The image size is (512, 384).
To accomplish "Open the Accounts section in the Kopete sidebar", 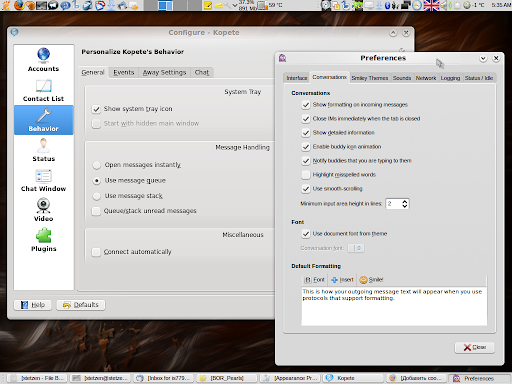I will point(43,60).
